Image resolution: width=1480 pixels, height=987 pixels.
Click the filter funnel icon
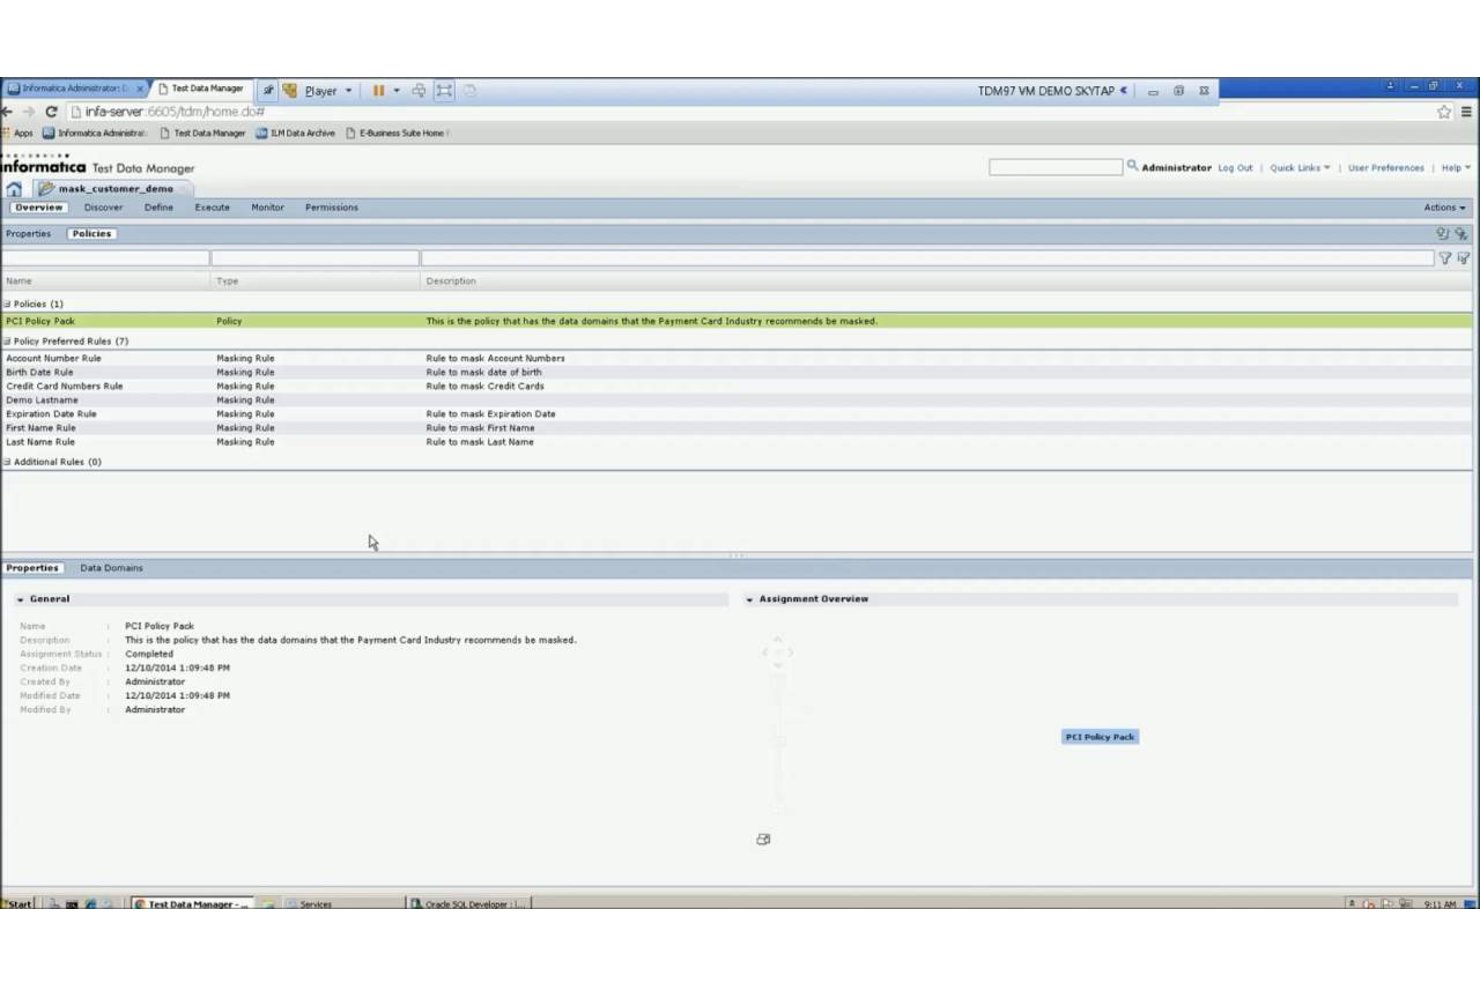[1445, 258]
